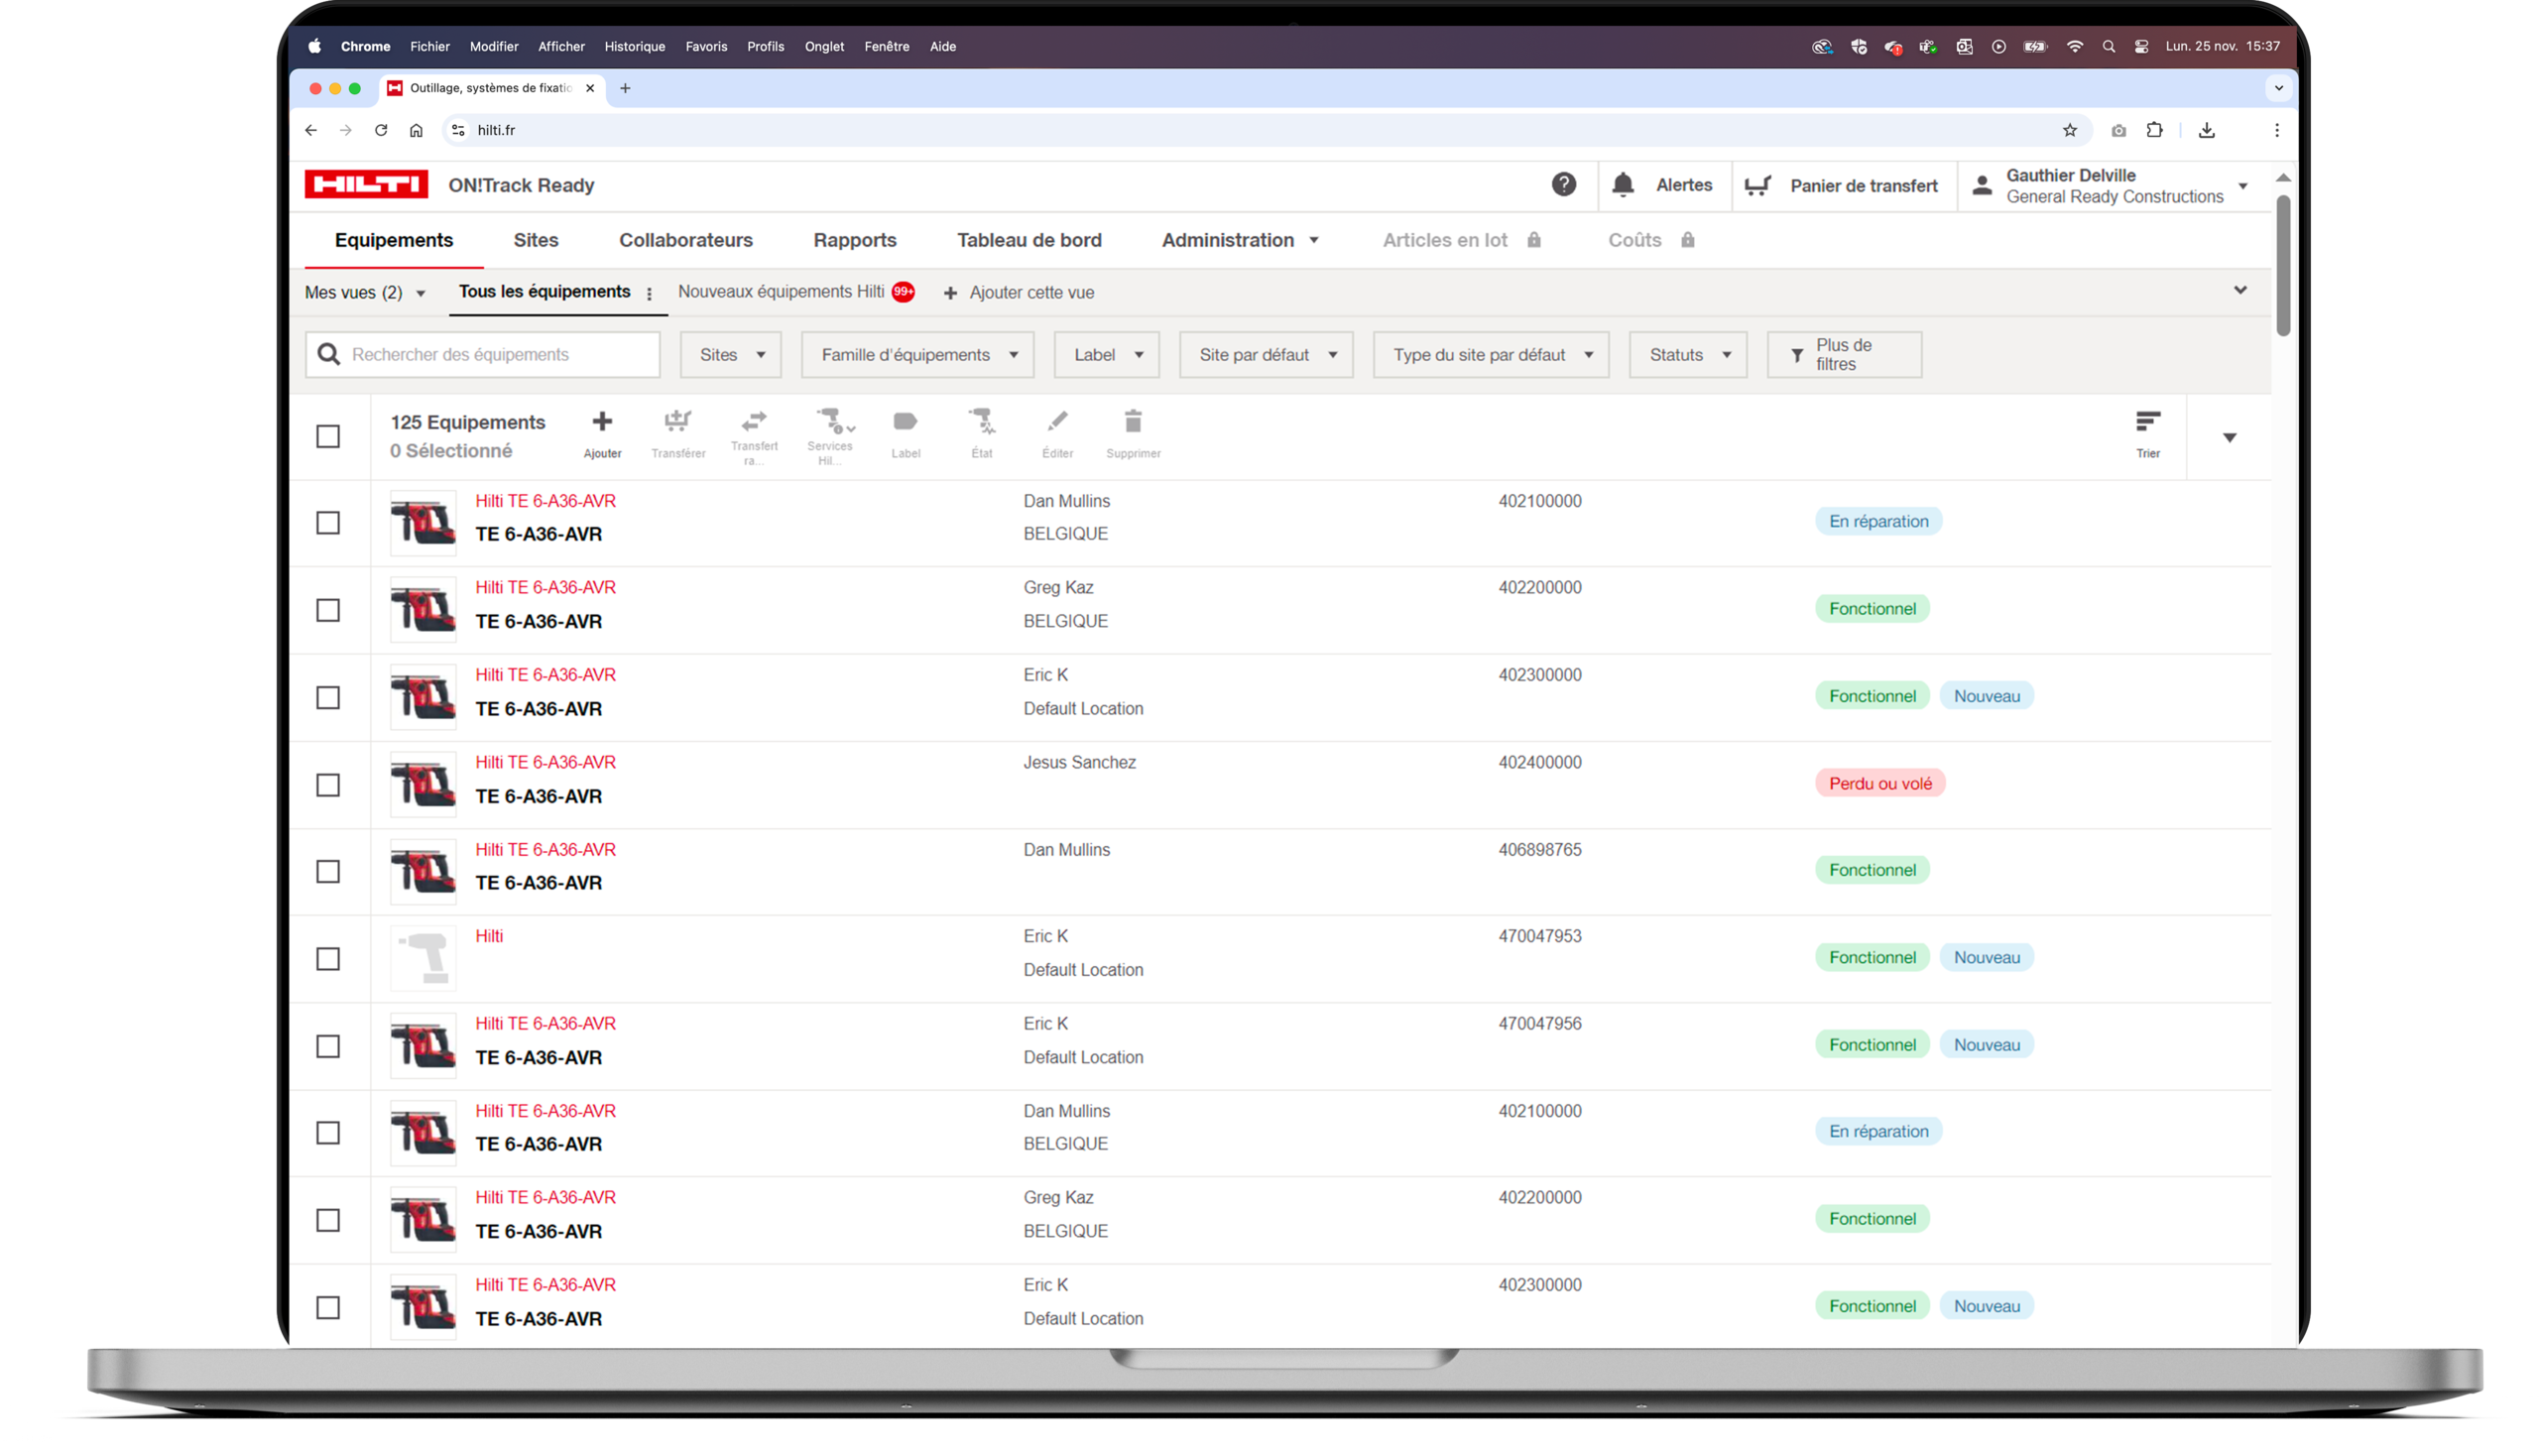Click Ajouter cette vue link
Image resolution: width=2539 pixels, height=1456 pixels.
coord(1019,293)
